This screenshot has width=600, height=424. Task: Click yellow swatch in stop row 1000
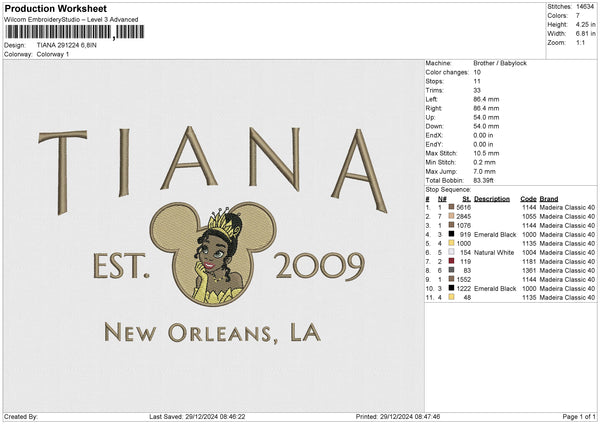[x=452, y=243]
